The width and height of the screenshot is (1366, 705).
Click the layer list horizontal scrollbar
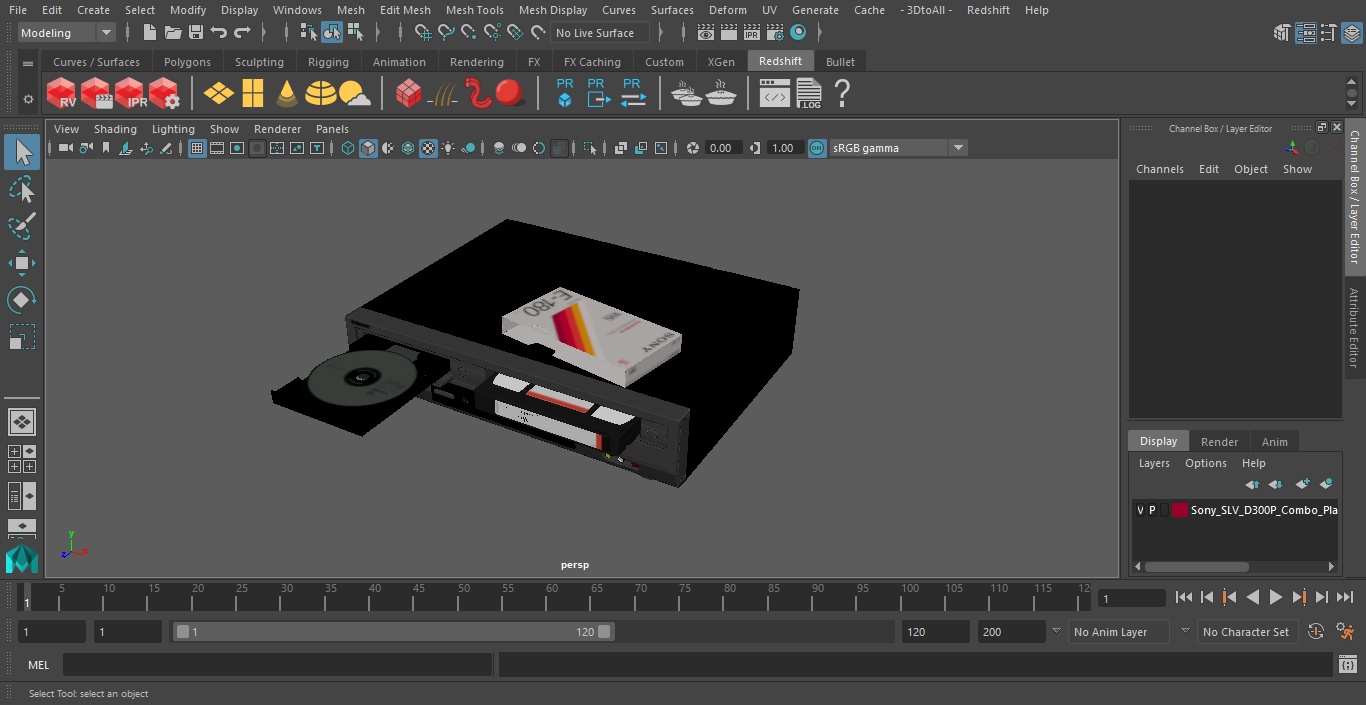1196,566
